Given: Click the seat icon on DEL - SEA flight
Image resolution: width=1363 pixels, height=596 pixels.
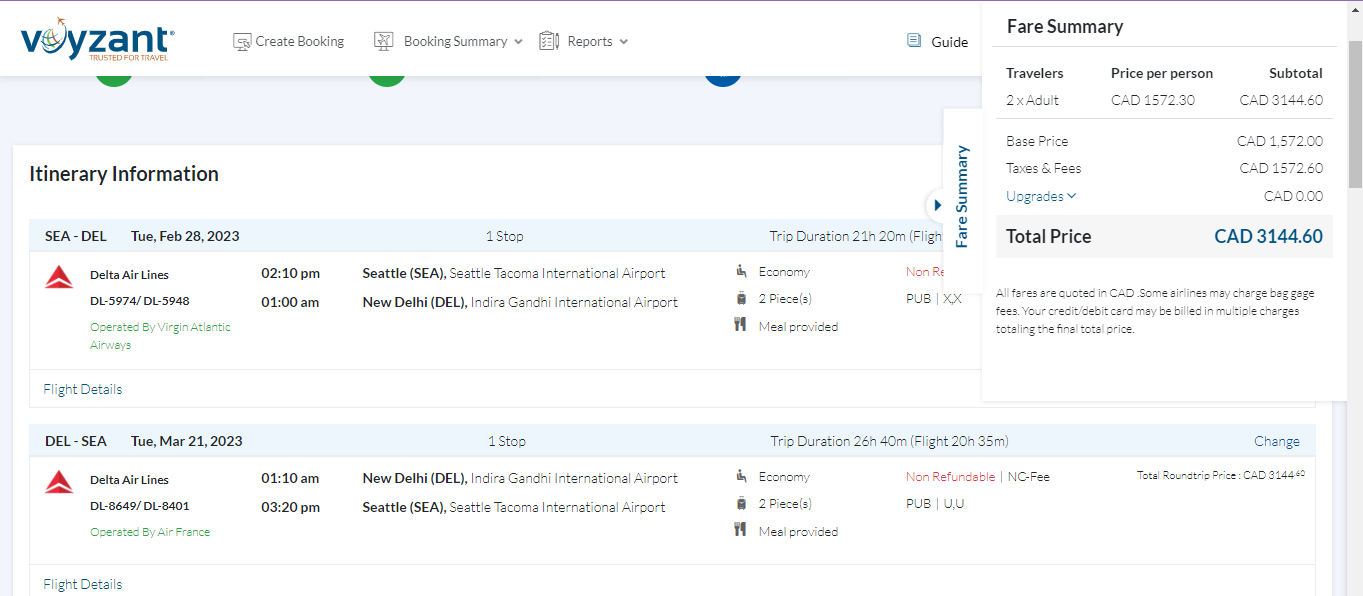Looking at the screenshot, I should coord(741,476).
